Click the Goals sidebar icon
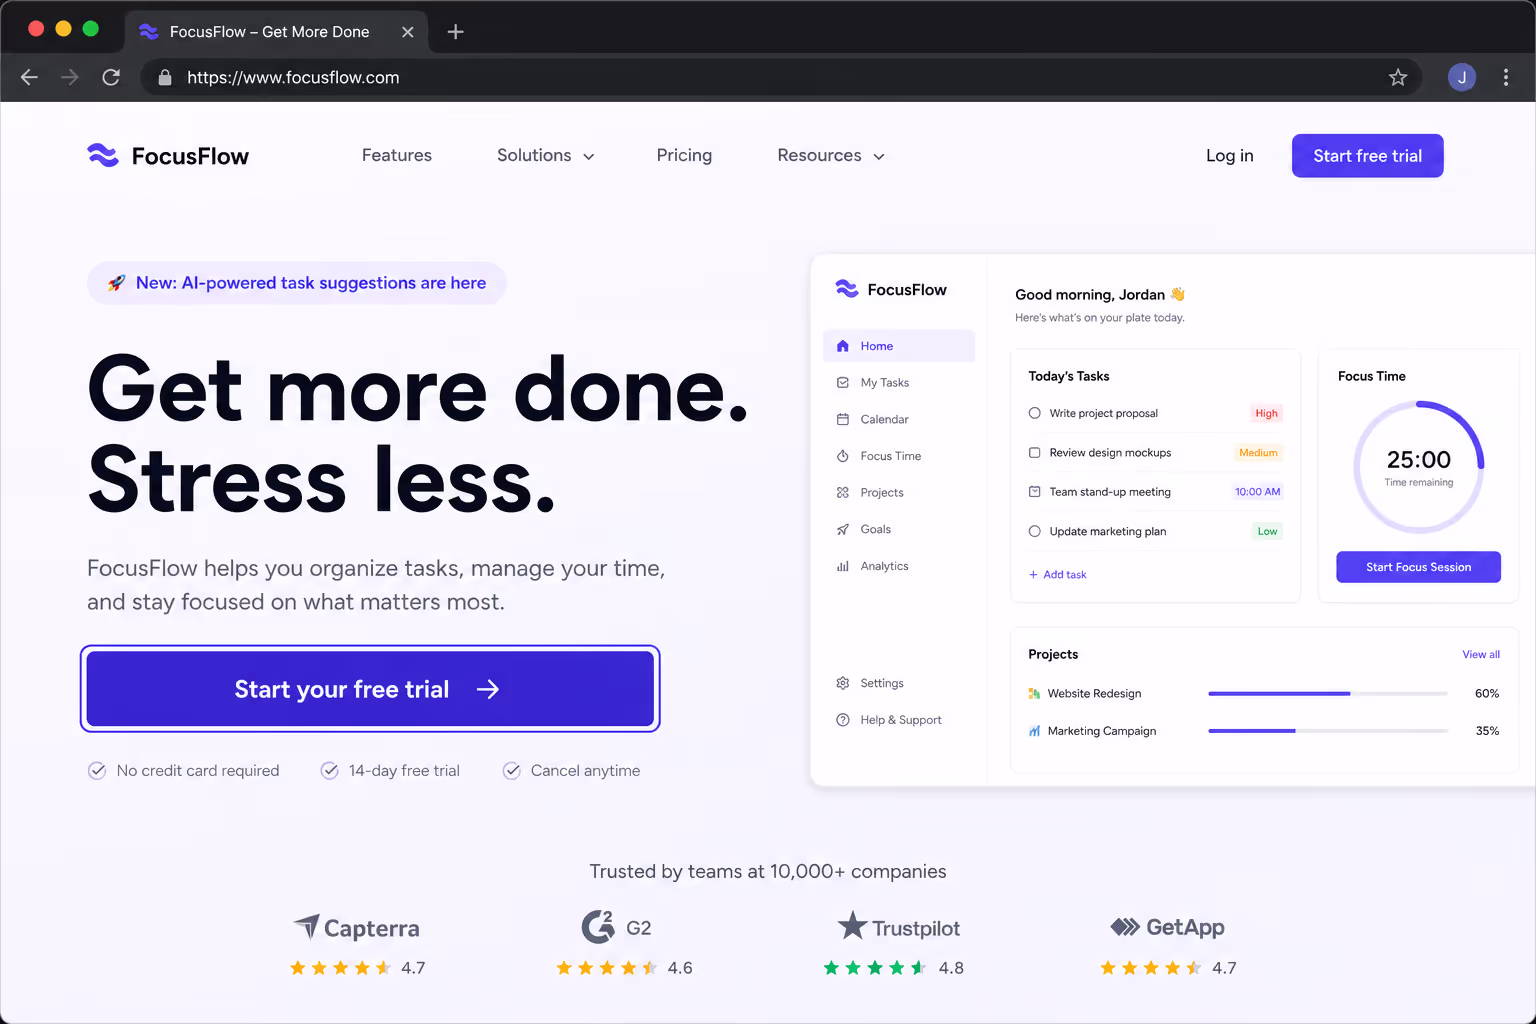 click(x=842, y=529)
